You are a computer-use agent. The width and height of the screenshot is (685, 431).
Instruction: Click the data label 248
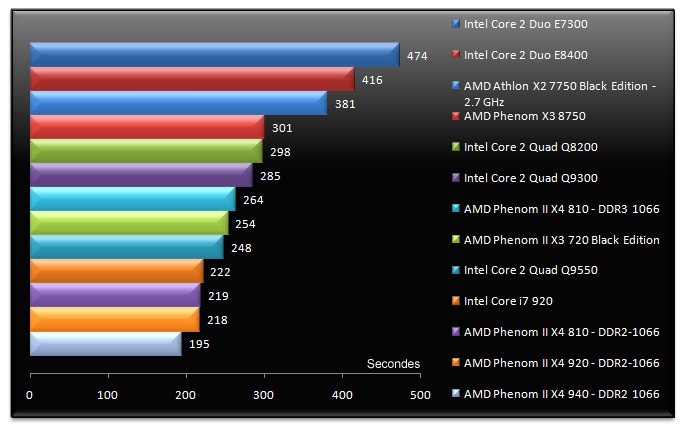click(241, 248)
